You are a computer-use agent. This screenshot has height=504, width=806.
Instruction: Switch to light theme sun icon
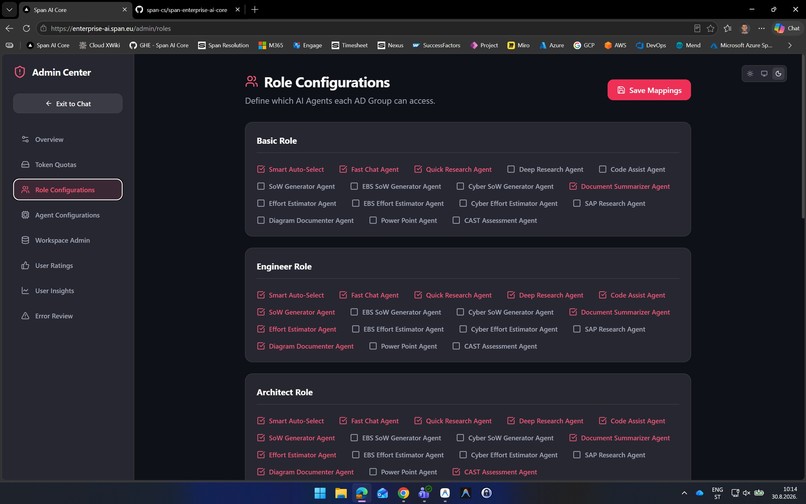tap(750, 74)
